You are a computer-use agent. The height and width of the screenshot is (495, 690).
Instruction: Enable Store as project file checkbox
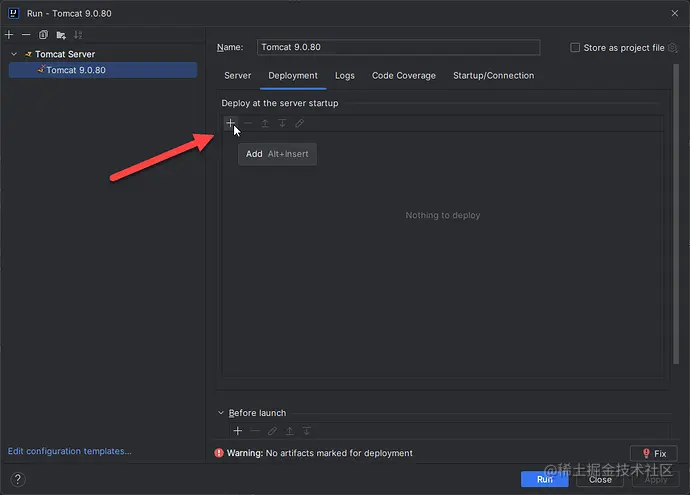point(575,48)
